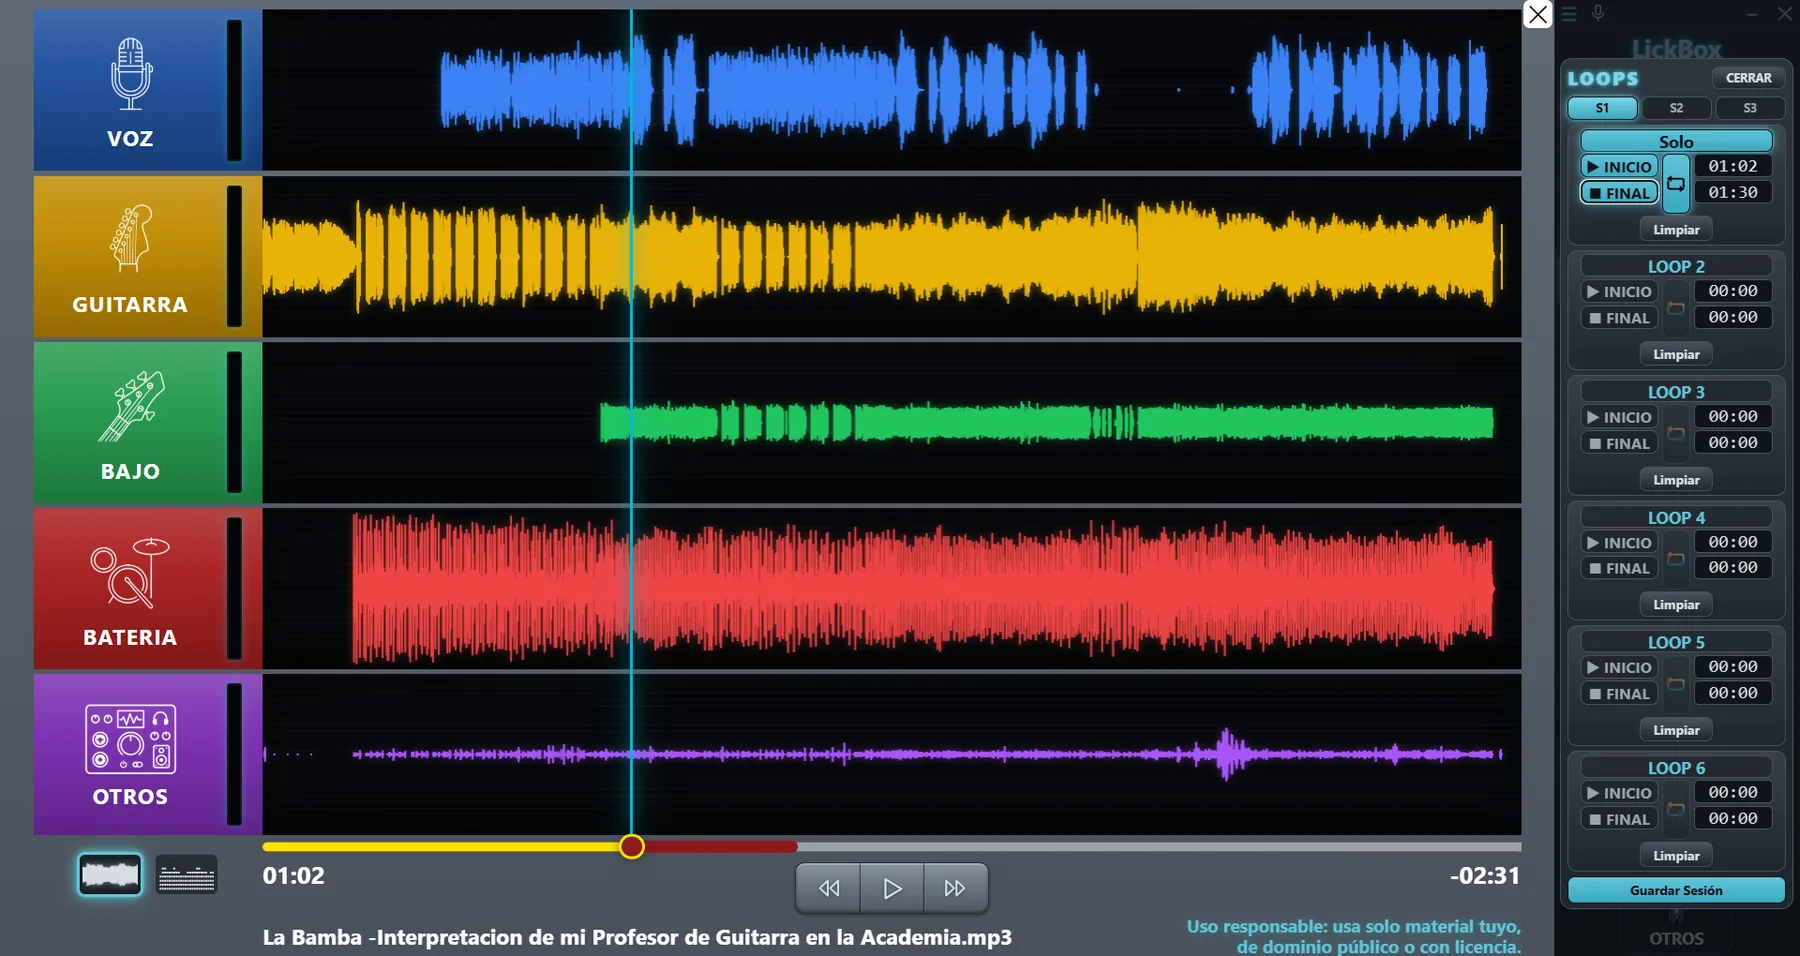Select the BAJO bass stem icon
The image size is (1800, 956).
130,405
